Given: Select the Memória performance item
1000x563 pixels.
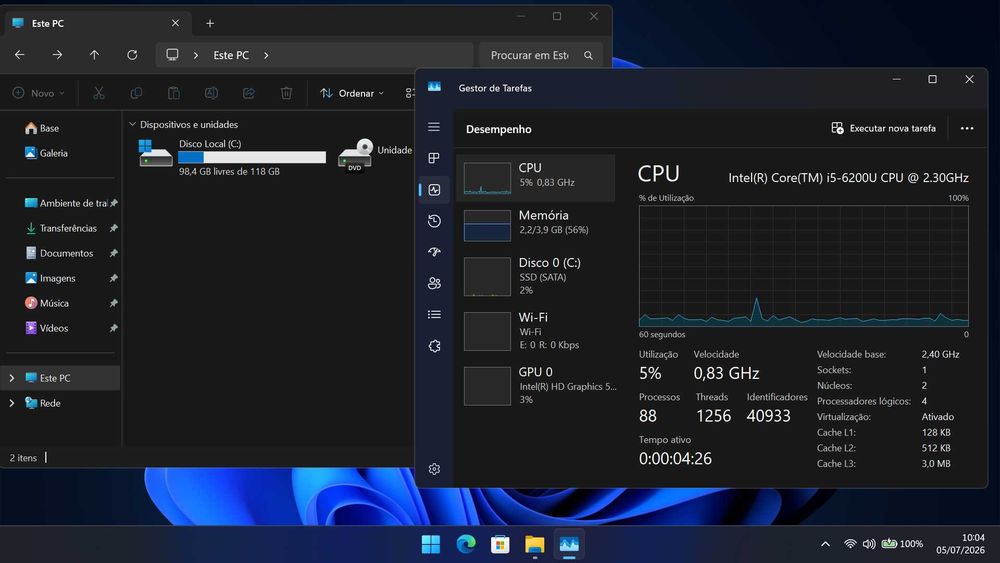Looking at the screenshot, I should (x=536, y=224).
